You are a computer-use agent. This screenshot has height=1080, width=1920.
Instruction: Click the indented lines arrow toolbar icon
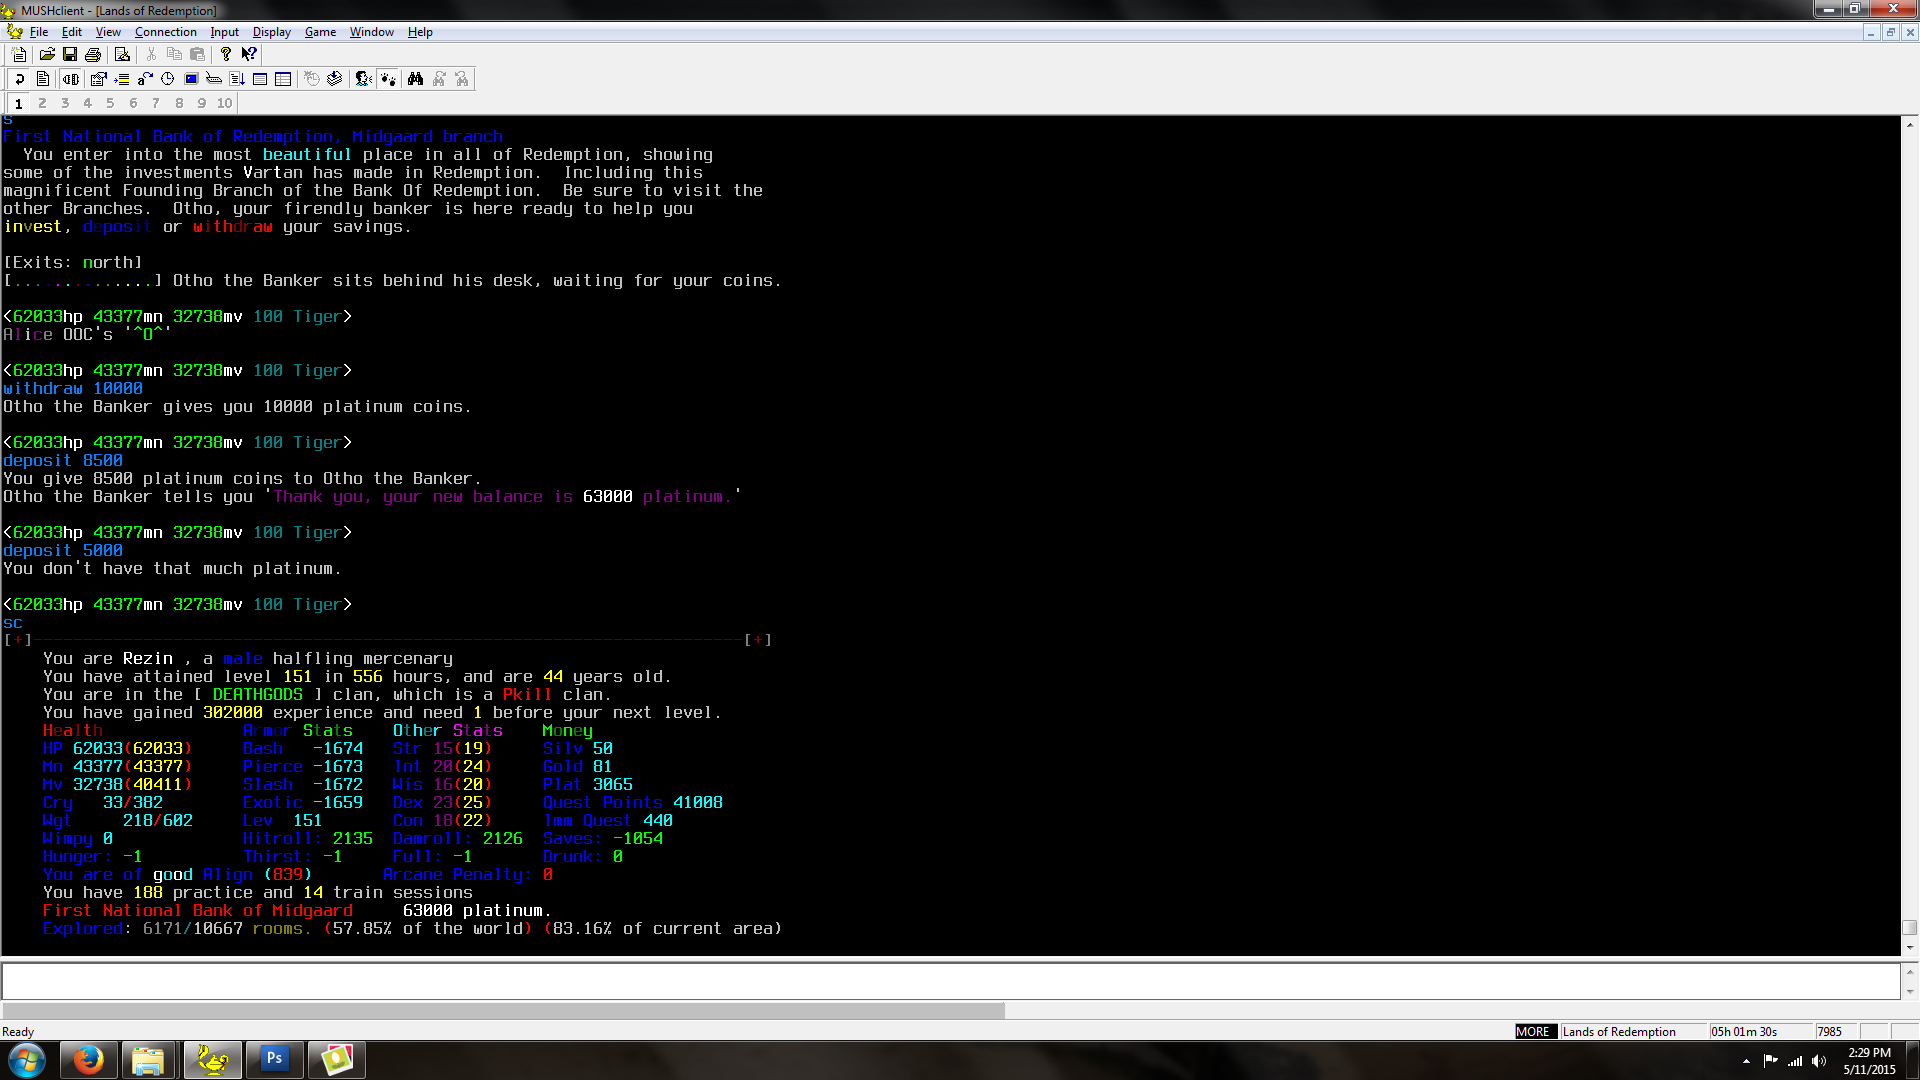tap(122, 79)
